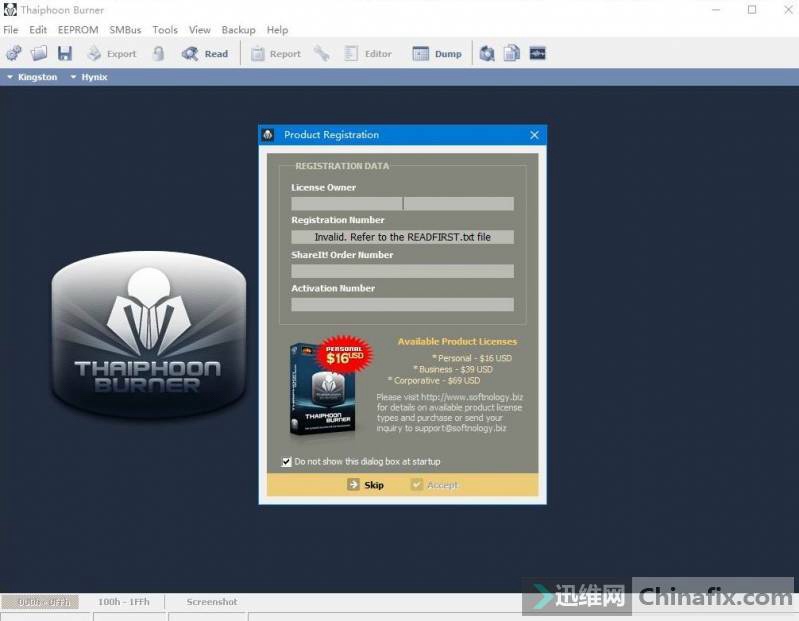
Task: Click the ShareIt! Order Number field
Action: tap(402, 271)
